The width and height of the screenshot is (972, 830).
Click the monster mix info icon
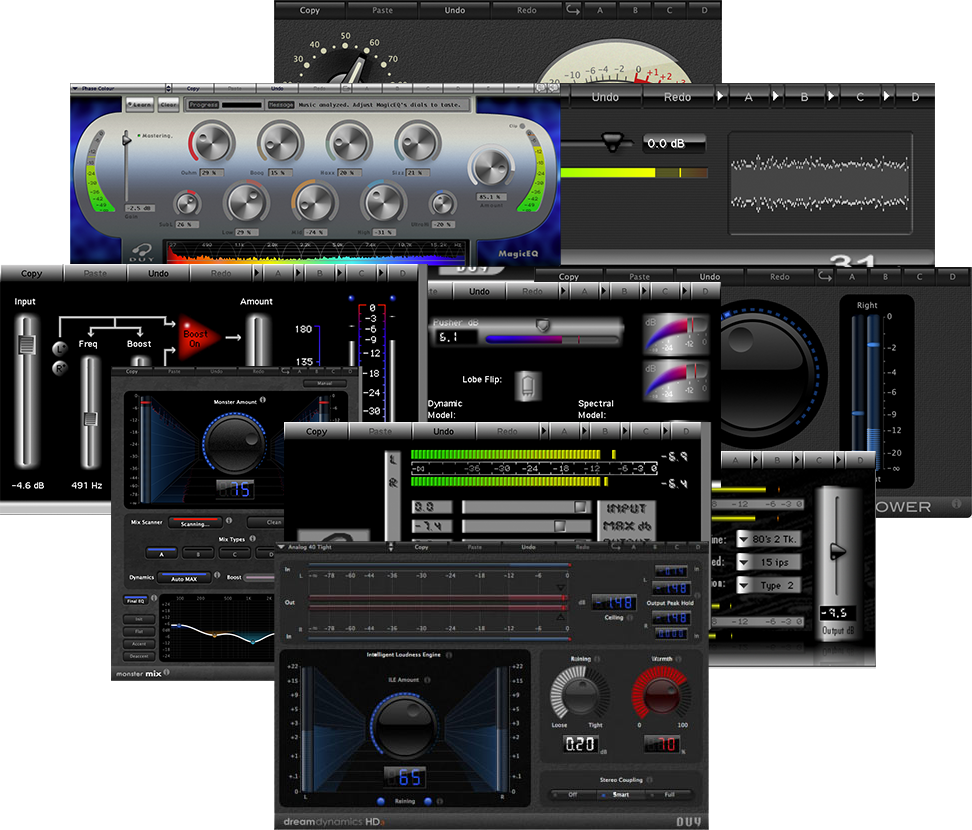(x=168, y=673)
